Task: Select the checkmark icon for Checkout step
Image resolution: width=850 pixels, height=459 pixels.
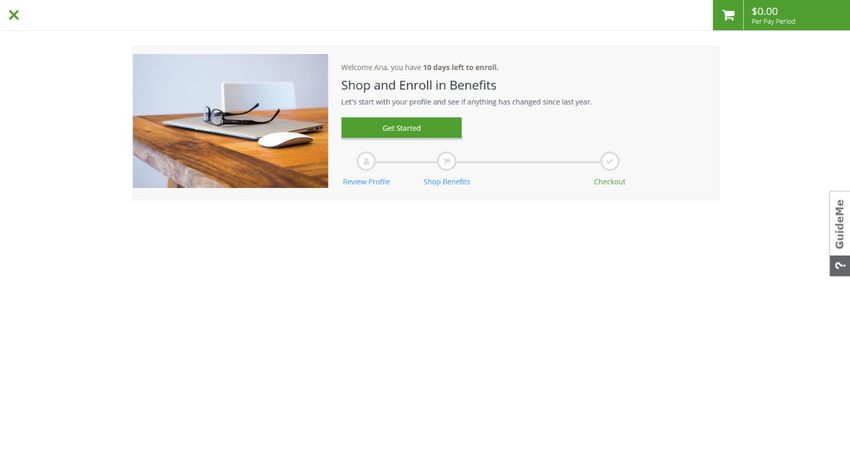Action: pyautogui.click(x=610, y=161)
